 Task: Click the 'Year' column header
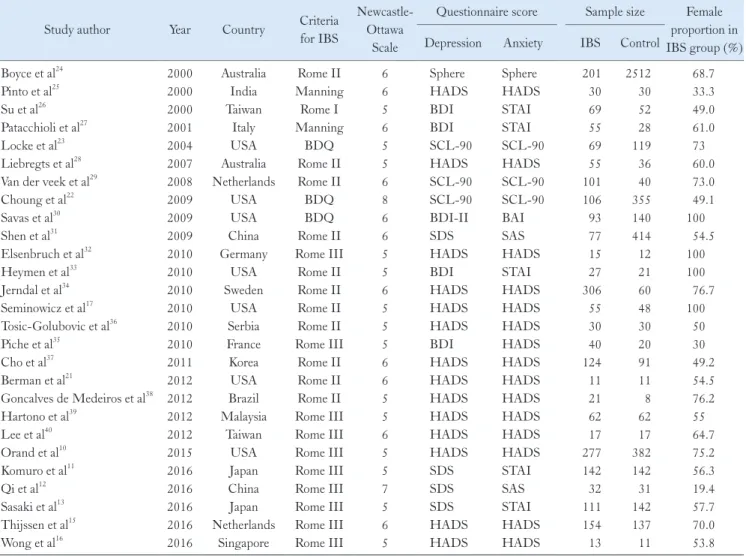click(x=180, y=29)
